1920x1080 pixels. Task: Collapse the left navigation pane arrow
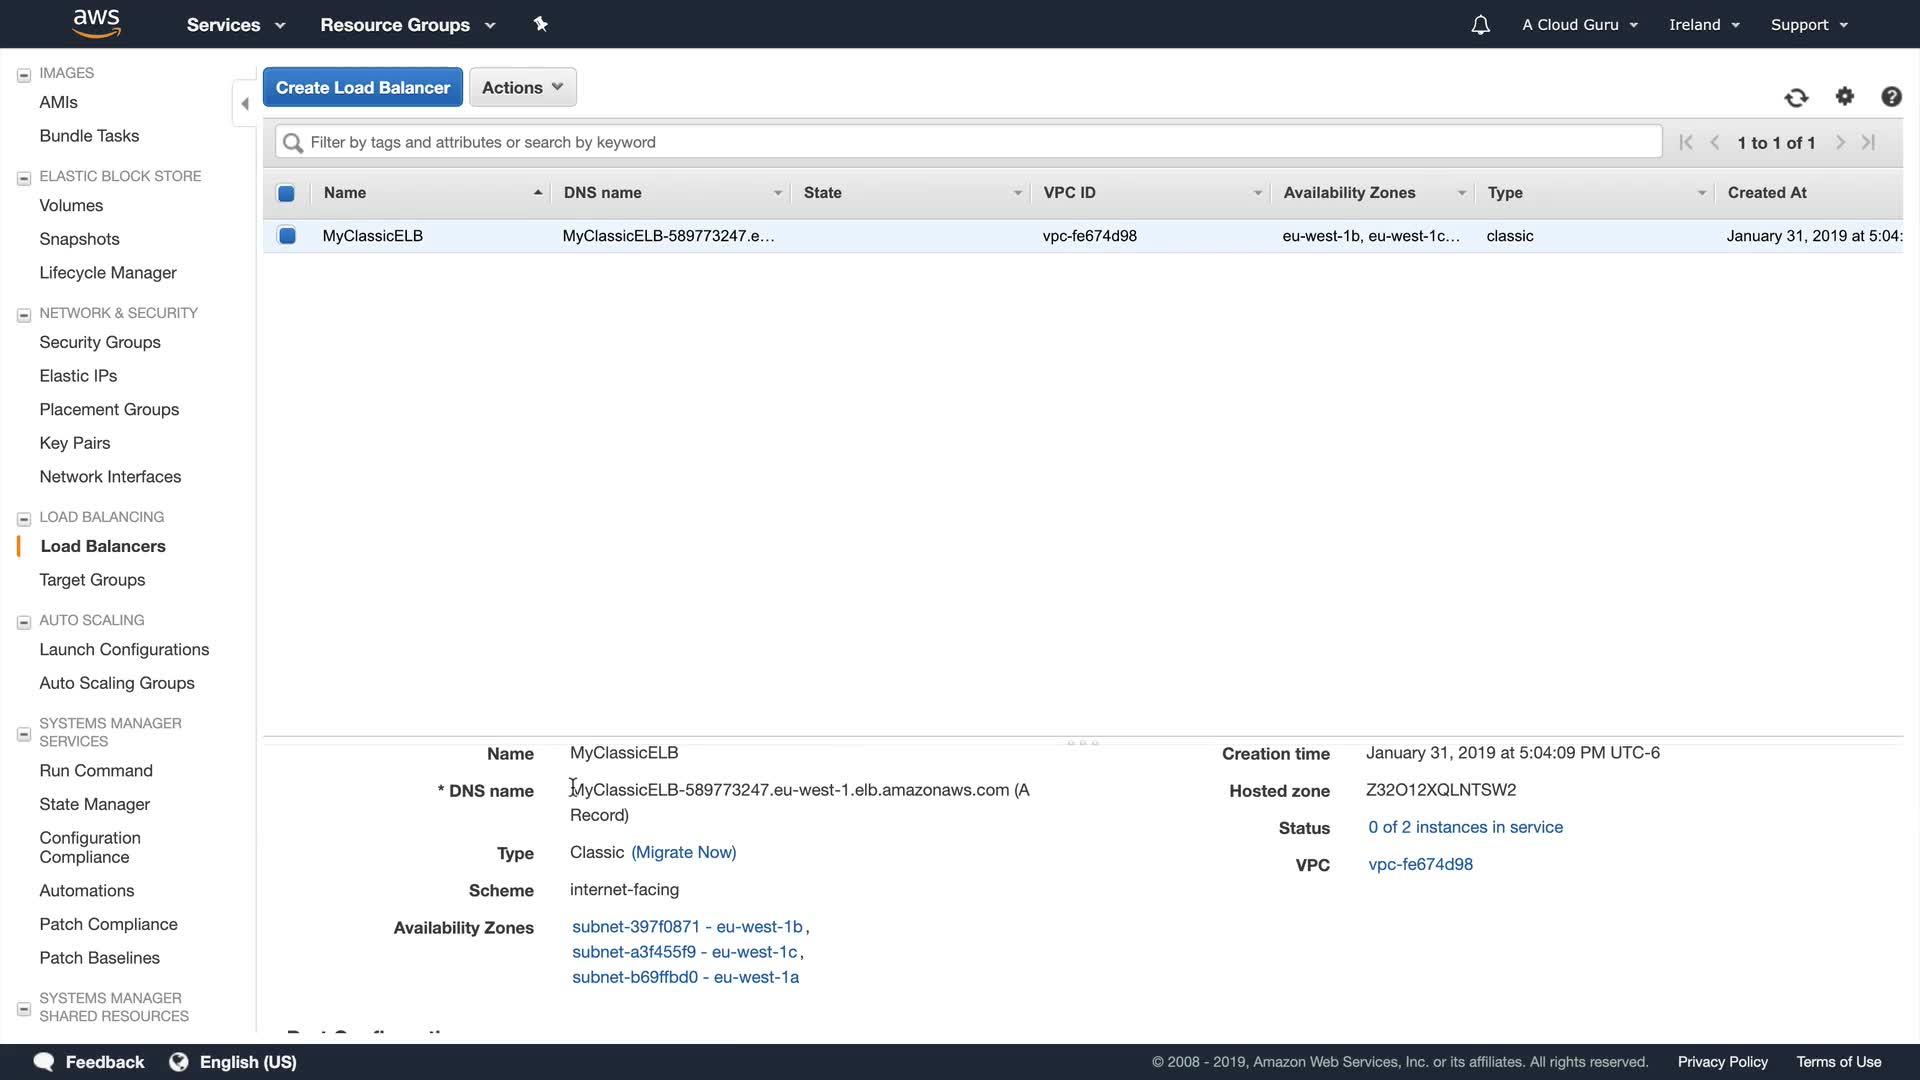click(x=244, y=103)
